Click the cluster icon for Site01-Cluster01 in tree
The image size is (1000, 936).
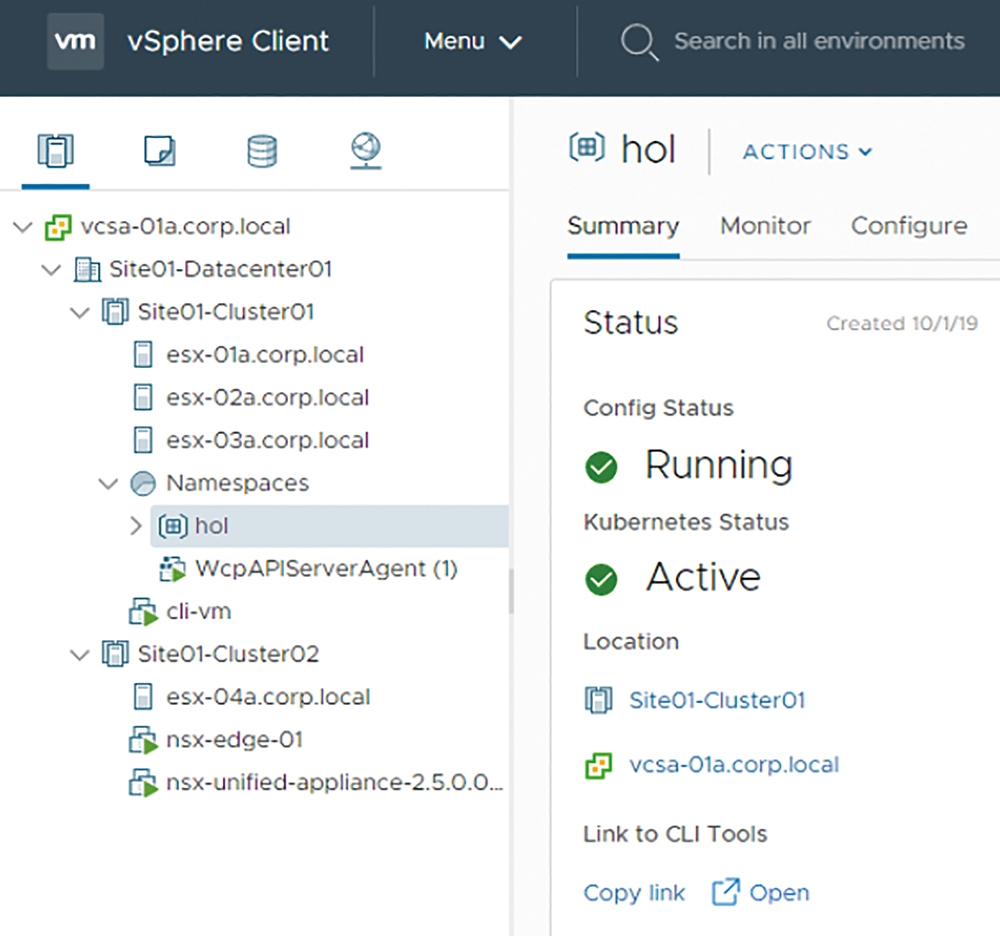point(115,312)
